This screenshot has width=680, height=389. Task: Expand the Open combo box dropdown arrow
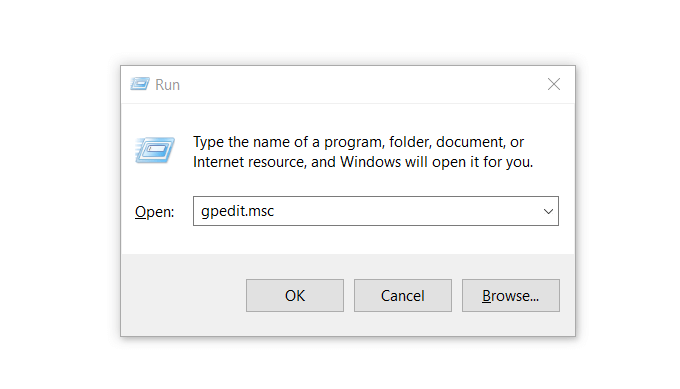pyautogui.click(x=548, y=211)
